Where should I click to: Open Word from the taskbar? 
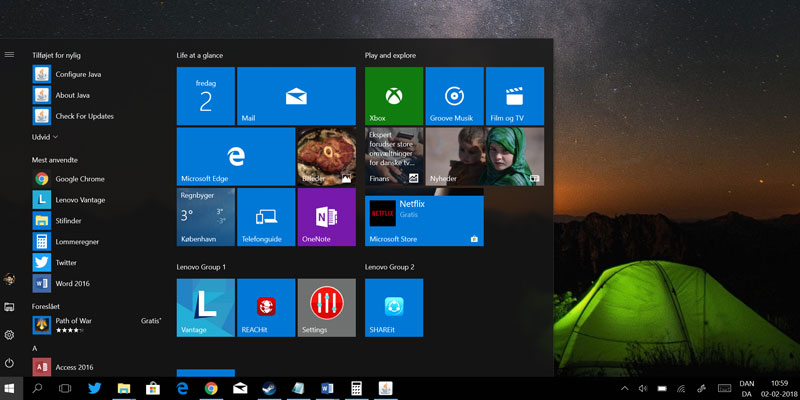[x=327, y=389]
